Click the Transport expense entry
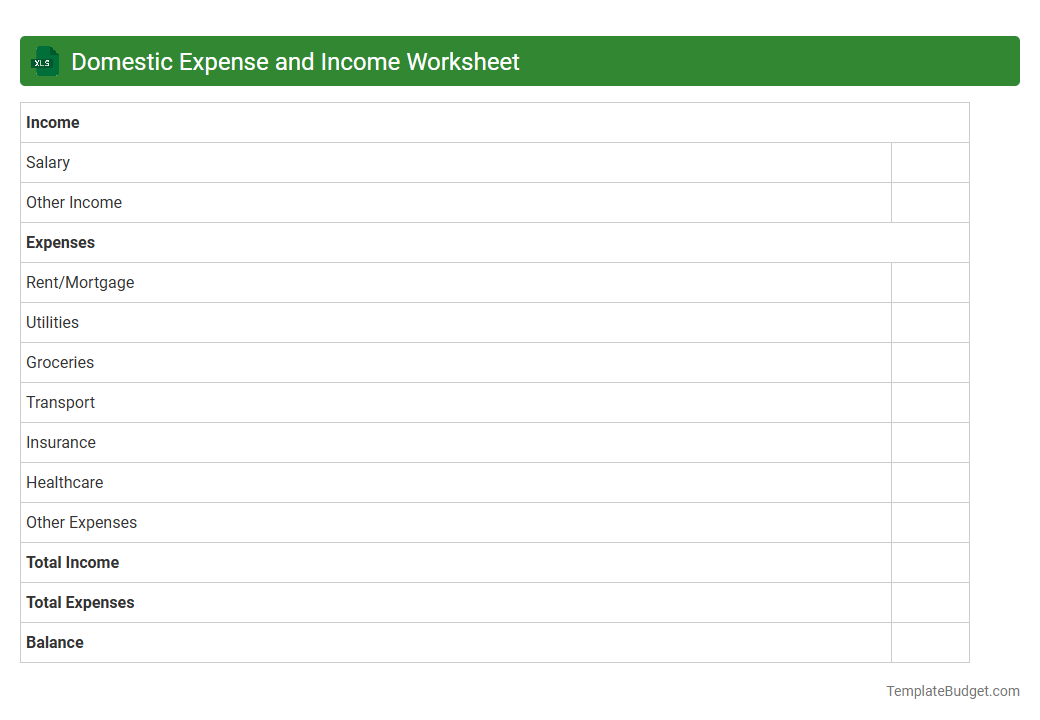 click(61, 402)
